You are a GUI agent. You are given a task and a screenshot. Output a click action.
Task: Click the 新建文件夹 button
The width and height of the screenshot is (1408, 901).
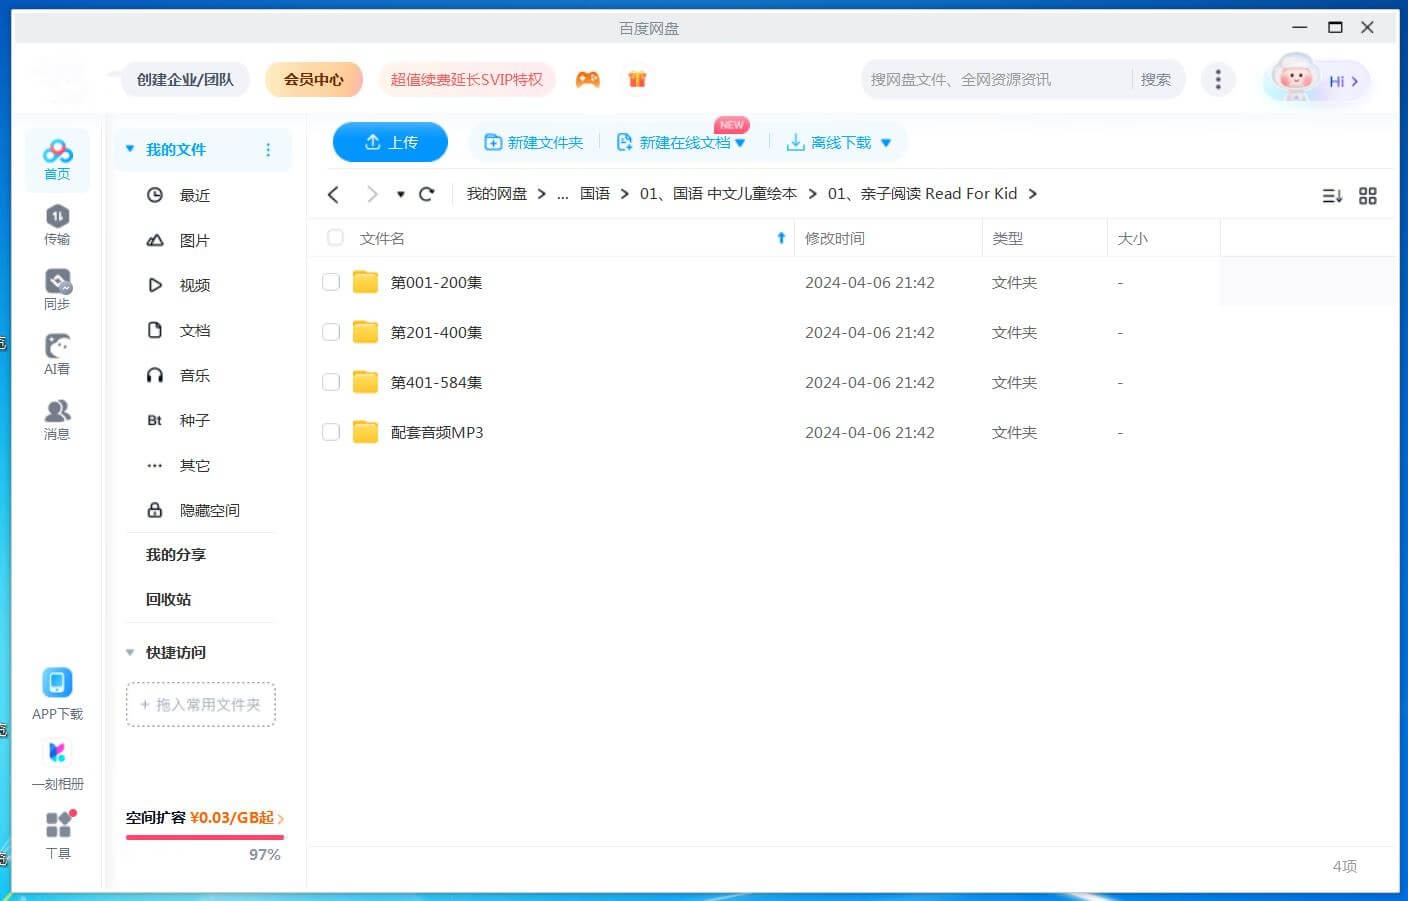534,143
